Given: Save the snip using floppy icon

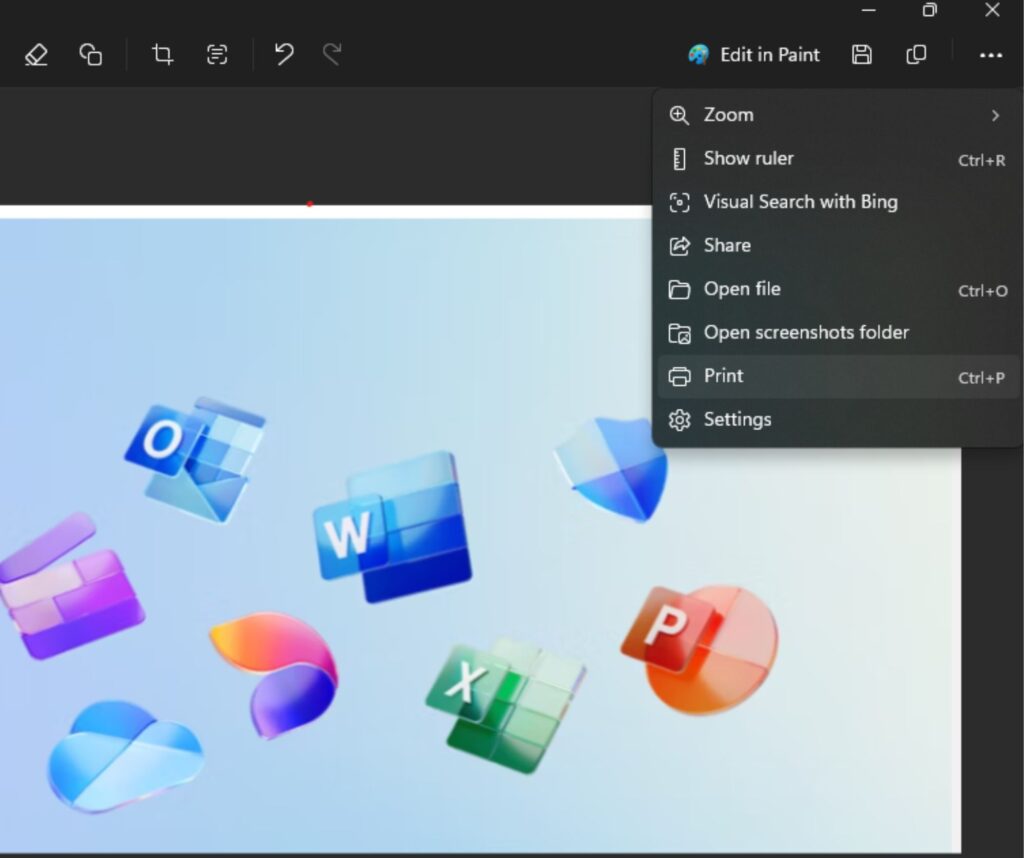Looking at the screenshot, I should [862, 54].
